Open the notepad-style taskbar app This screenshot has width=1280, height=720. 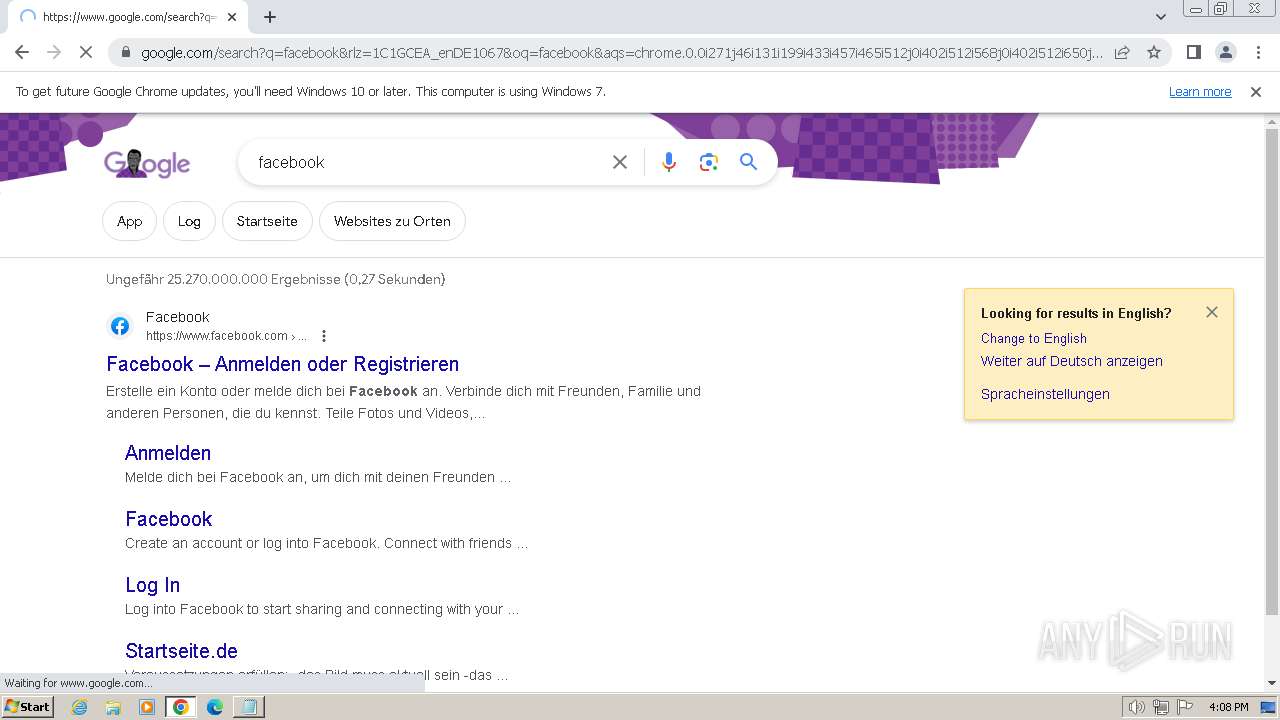[x=248, y=707]
